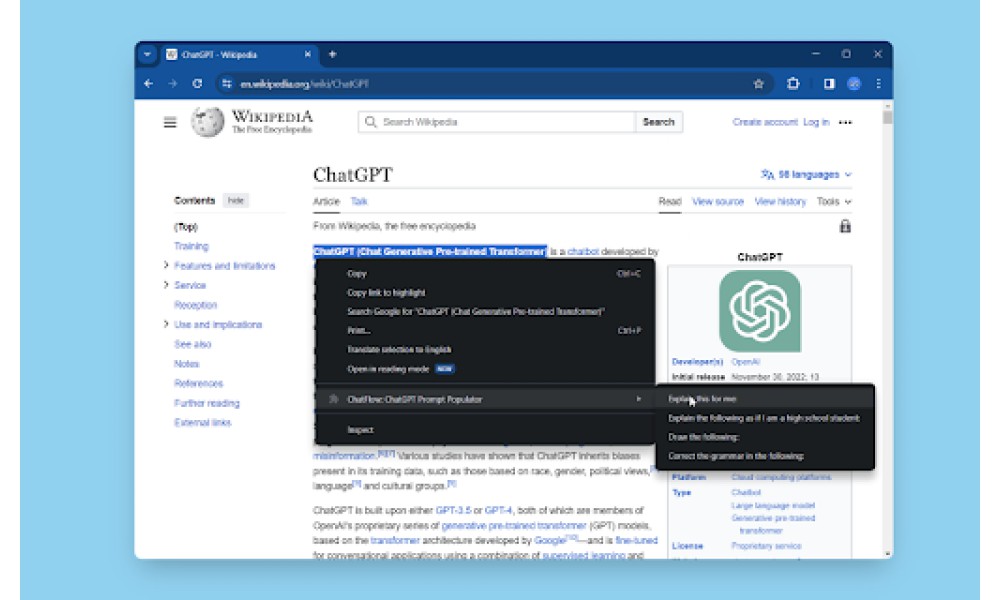Open the tab search dropdown arrow
Image resolution: width=1000 pixels, height=600 pixels.
[x=147, y=54]
